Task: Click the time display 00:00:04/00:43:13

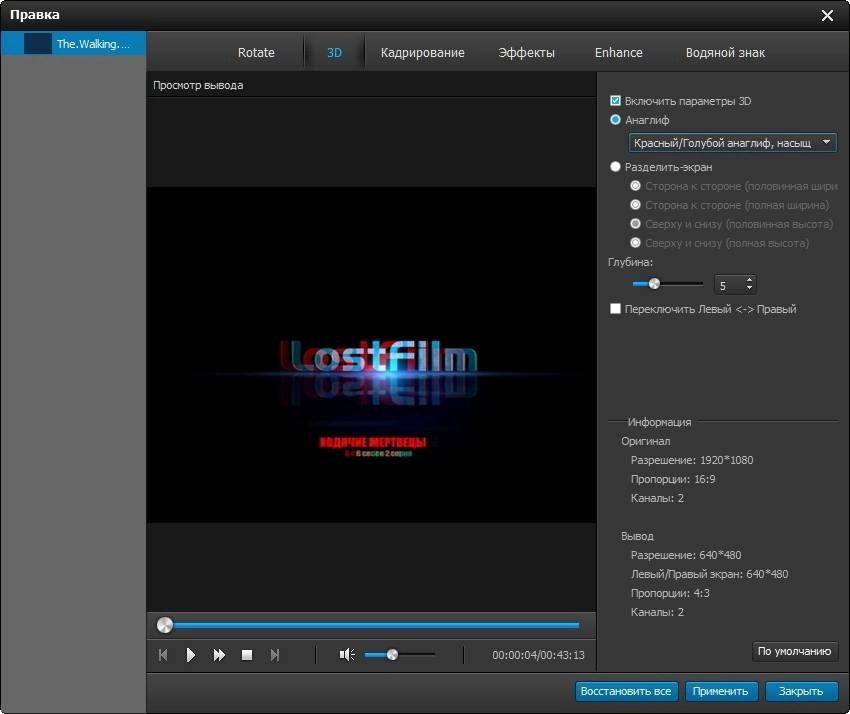Action: click(x=538, y=655)
